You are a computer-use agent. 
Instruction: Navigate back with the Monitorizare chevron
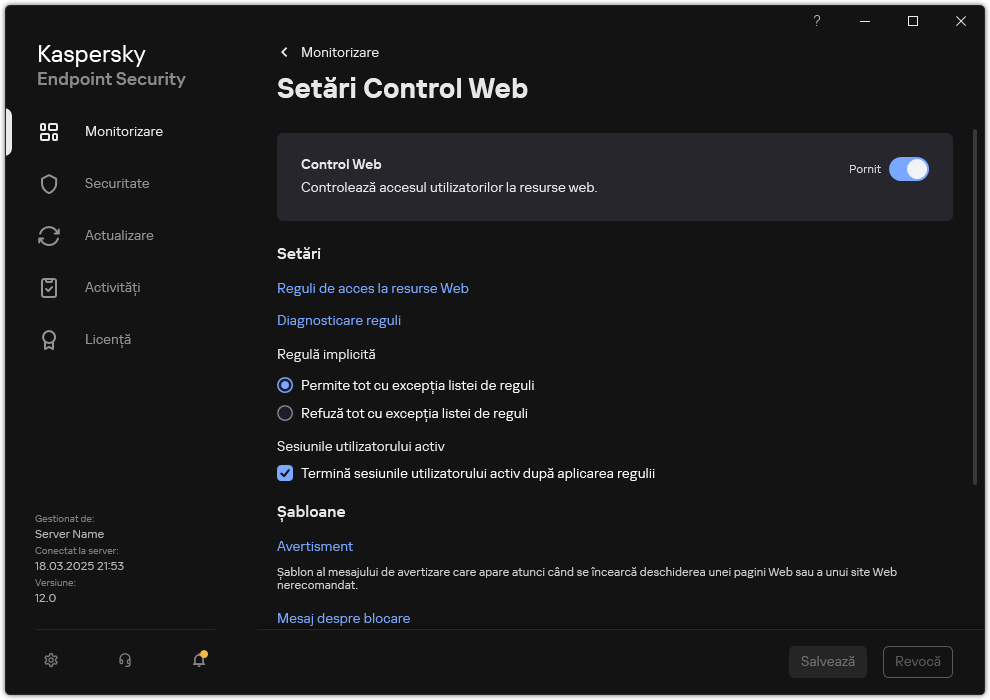(x=284, y=52)
